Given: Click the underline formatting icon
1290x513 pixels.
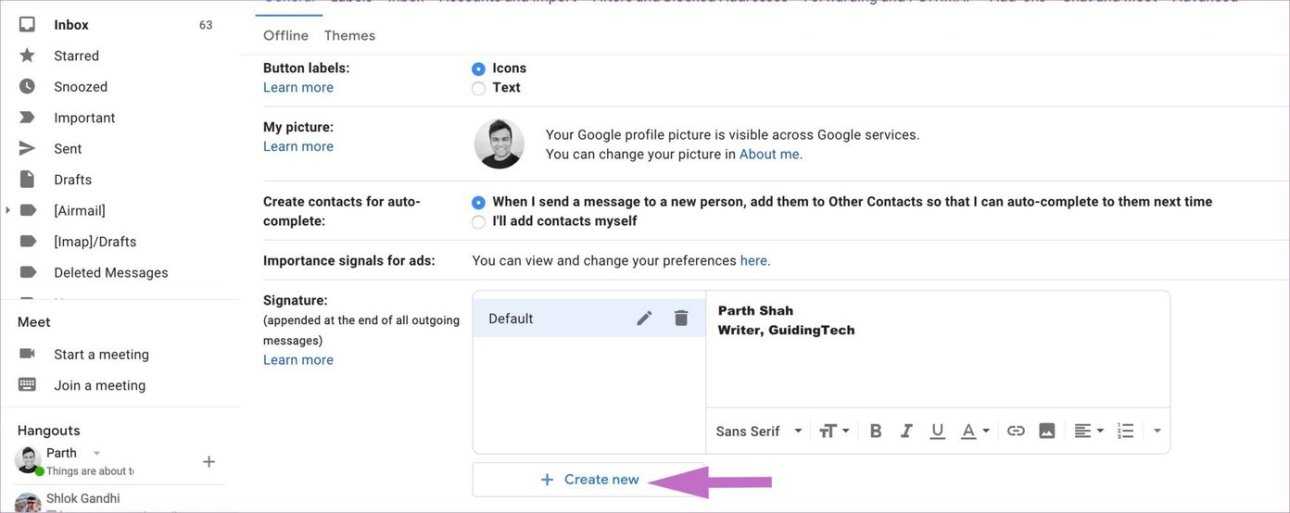Looking at the screenshot, I should click(937, 431).
